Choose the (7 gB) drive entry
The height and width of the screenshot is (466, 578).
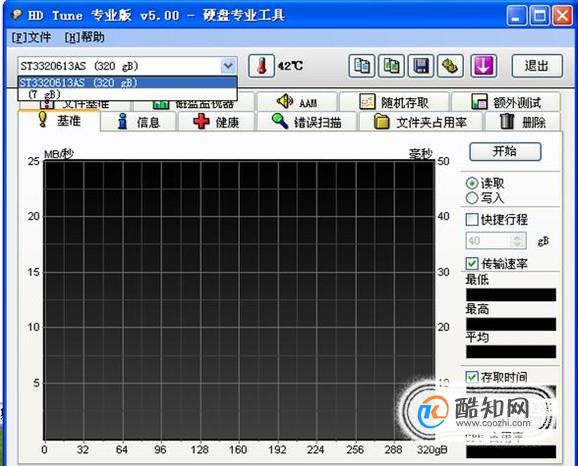pyautogui.click(x=127, y=94)
